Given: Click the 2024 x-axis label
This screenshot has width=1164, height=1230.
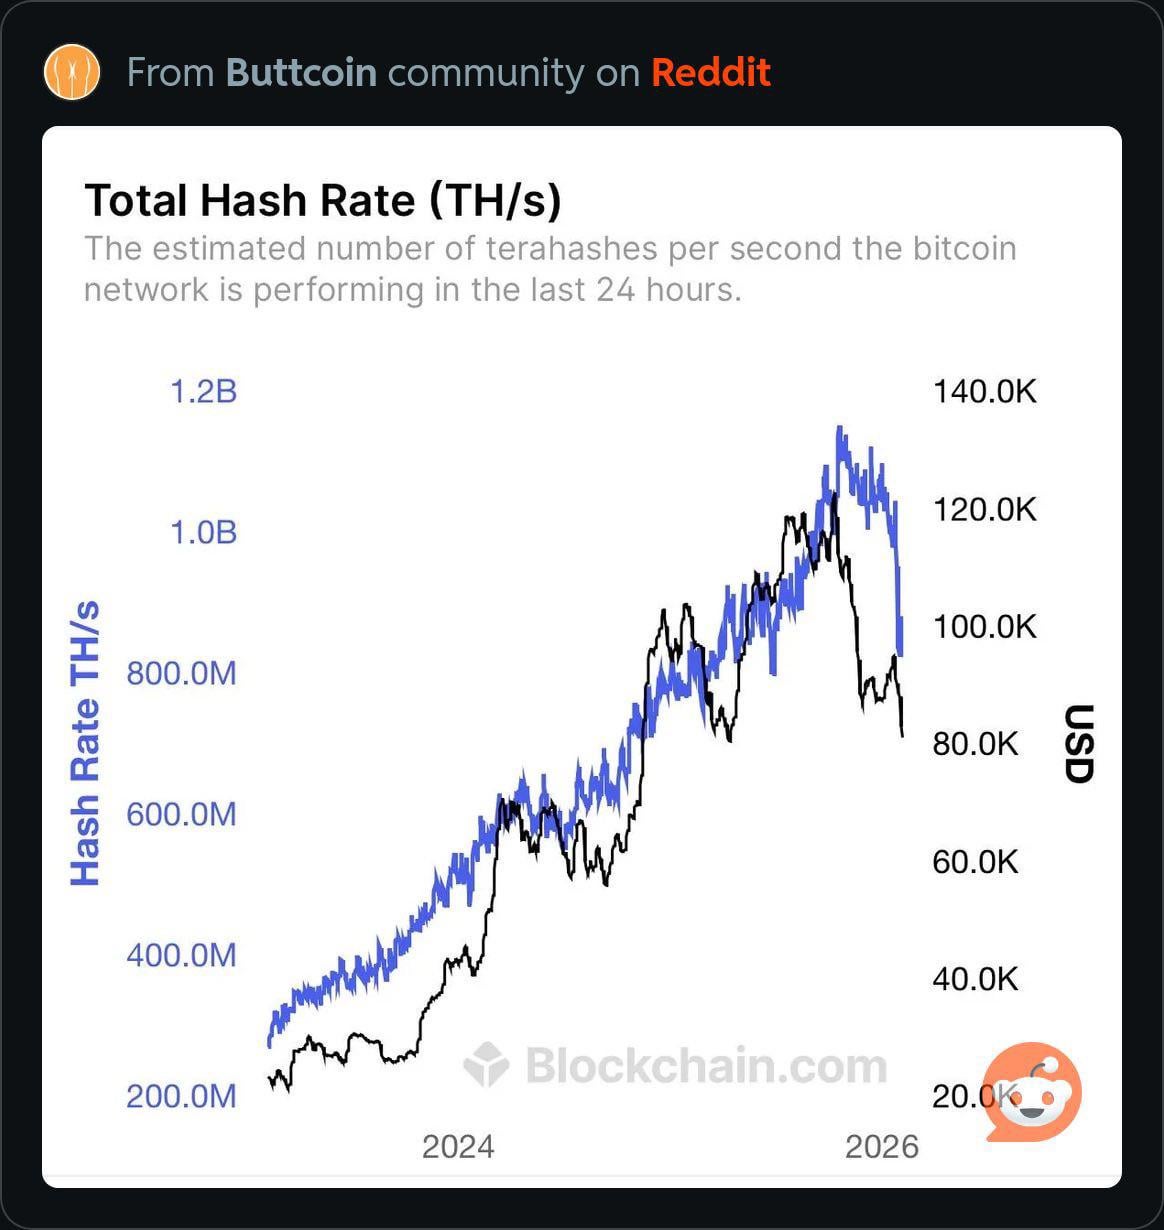Looking at the screenshot, I should (458, 1146).
